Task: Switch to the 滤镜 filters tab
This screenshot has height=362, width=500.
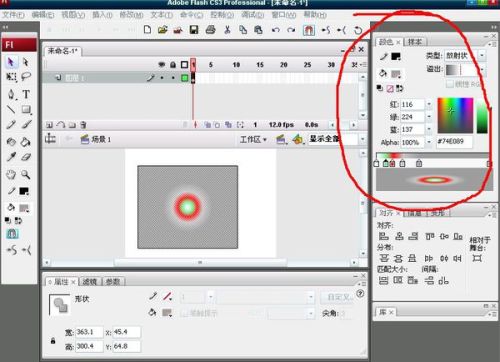Action: 90,282
